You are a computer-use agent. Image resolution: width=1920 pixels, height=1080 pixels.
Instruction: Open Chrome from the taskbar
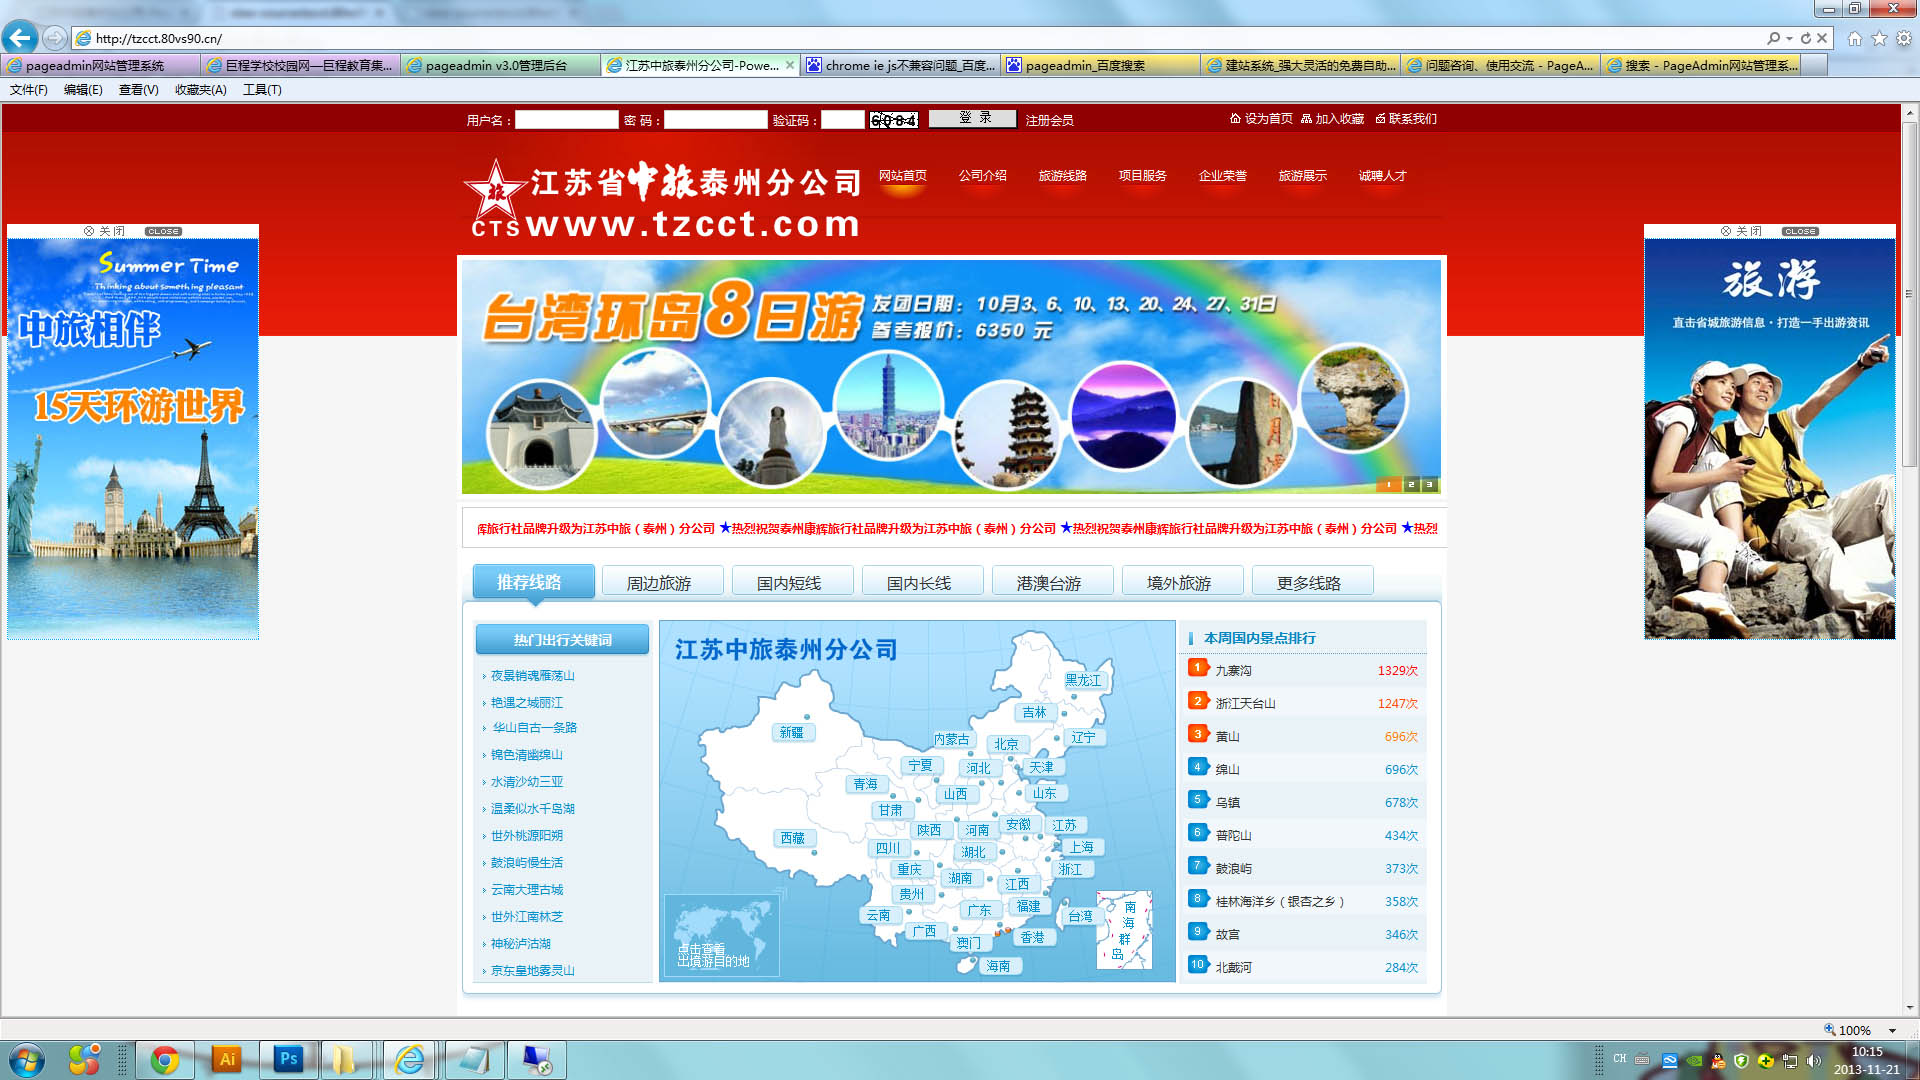[165, 1059]
